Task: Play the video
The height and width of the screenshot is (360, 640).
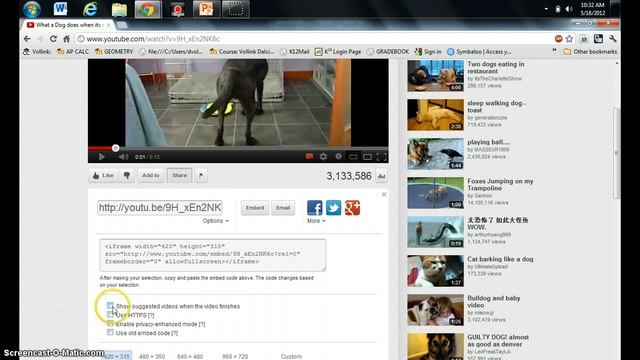Action: pyautogui.click(x=102, y=157)
